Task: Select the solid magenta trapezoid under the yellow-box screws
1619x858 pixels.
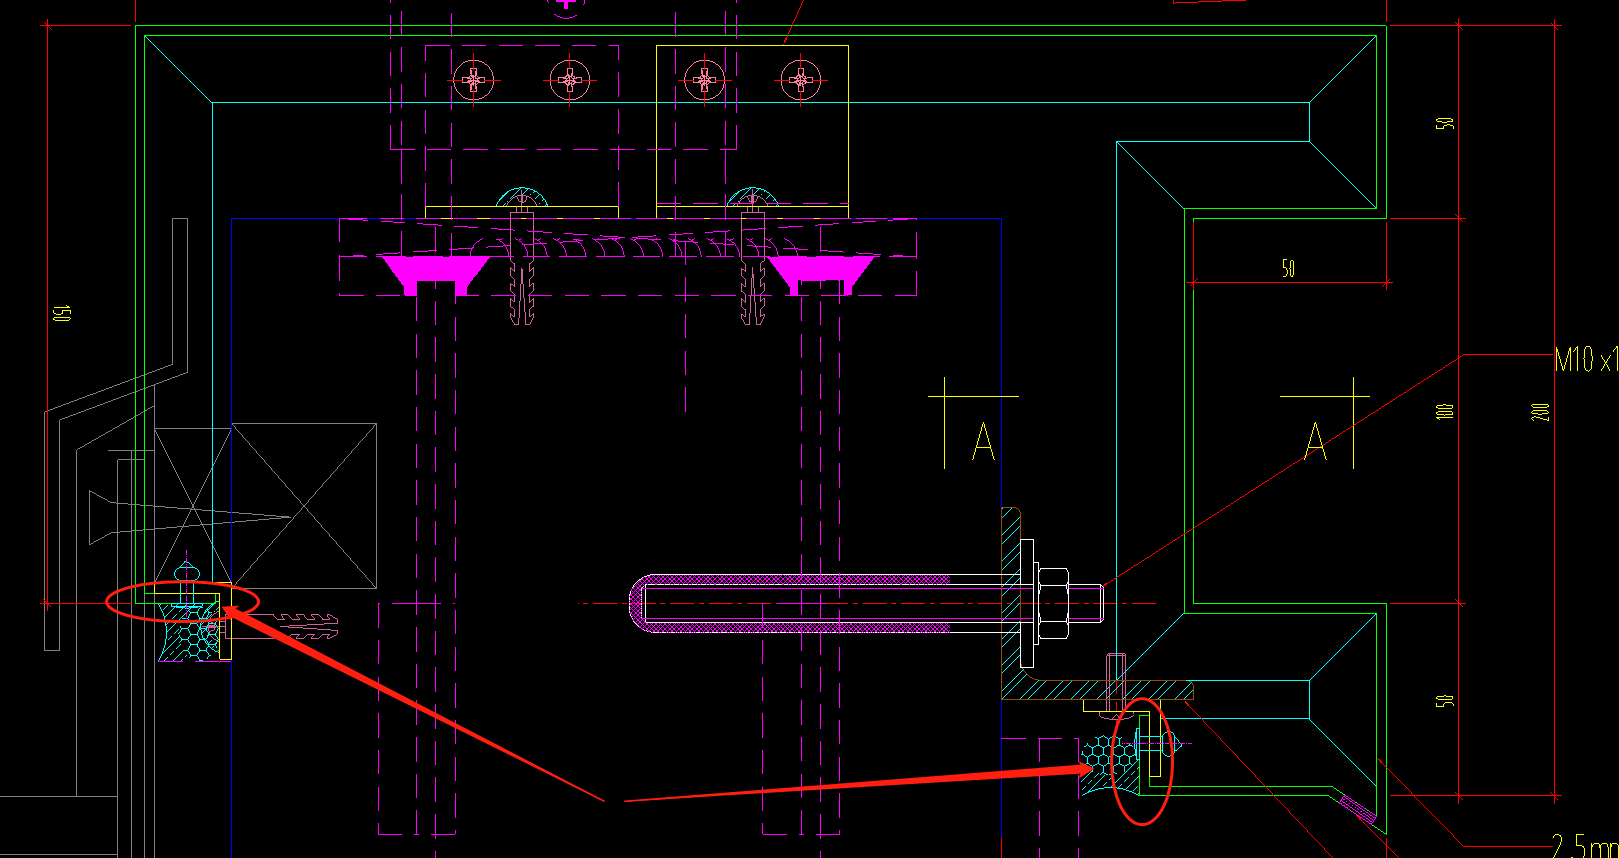Action: pyautogui.click(x=822, y=274)
